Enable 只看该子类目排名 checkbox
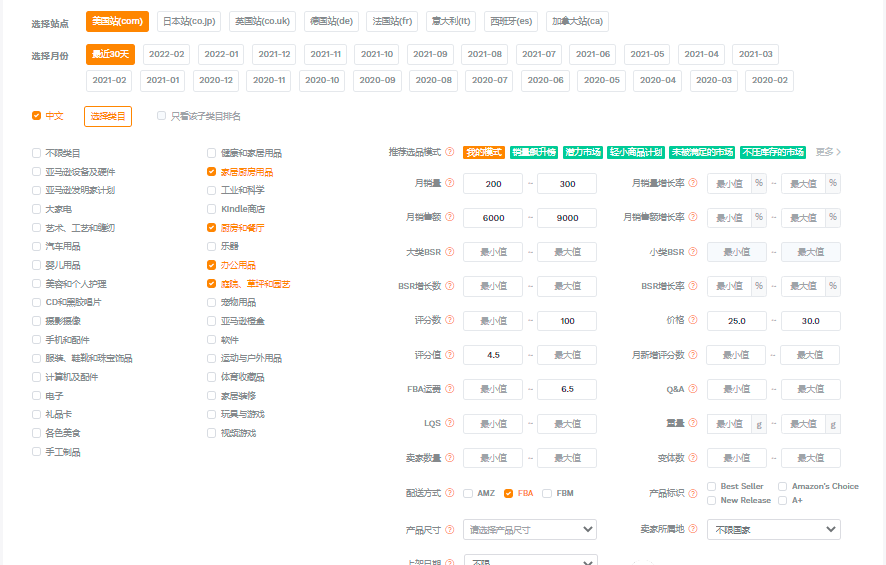This screenshot has height=565, width=886. click(x=162, y=116)
